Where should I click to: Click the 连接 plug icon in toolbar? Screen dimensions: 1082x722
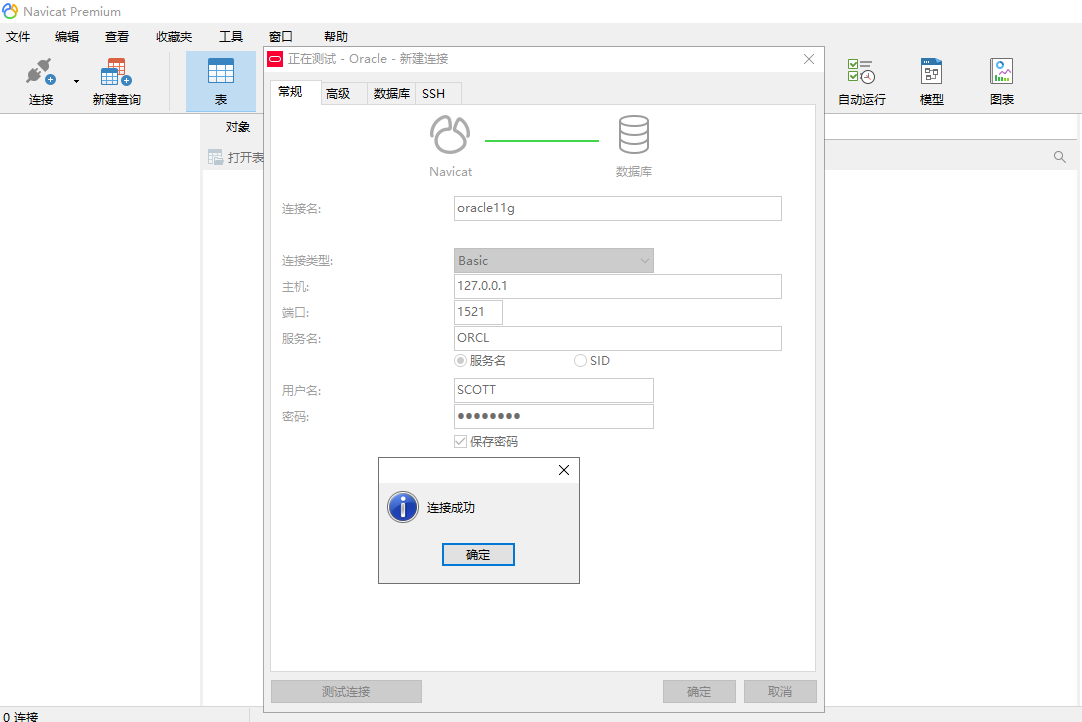click(x=40, y=72)
